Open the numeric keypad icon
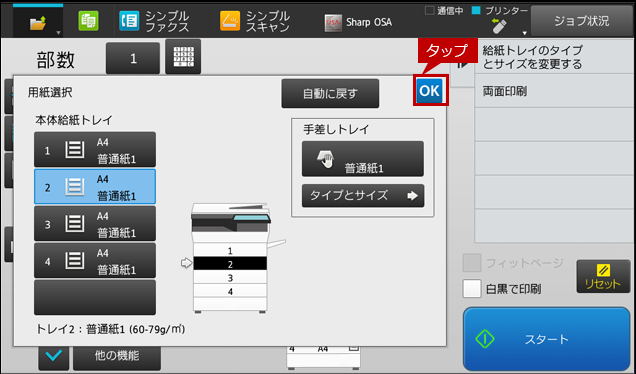 183,57
